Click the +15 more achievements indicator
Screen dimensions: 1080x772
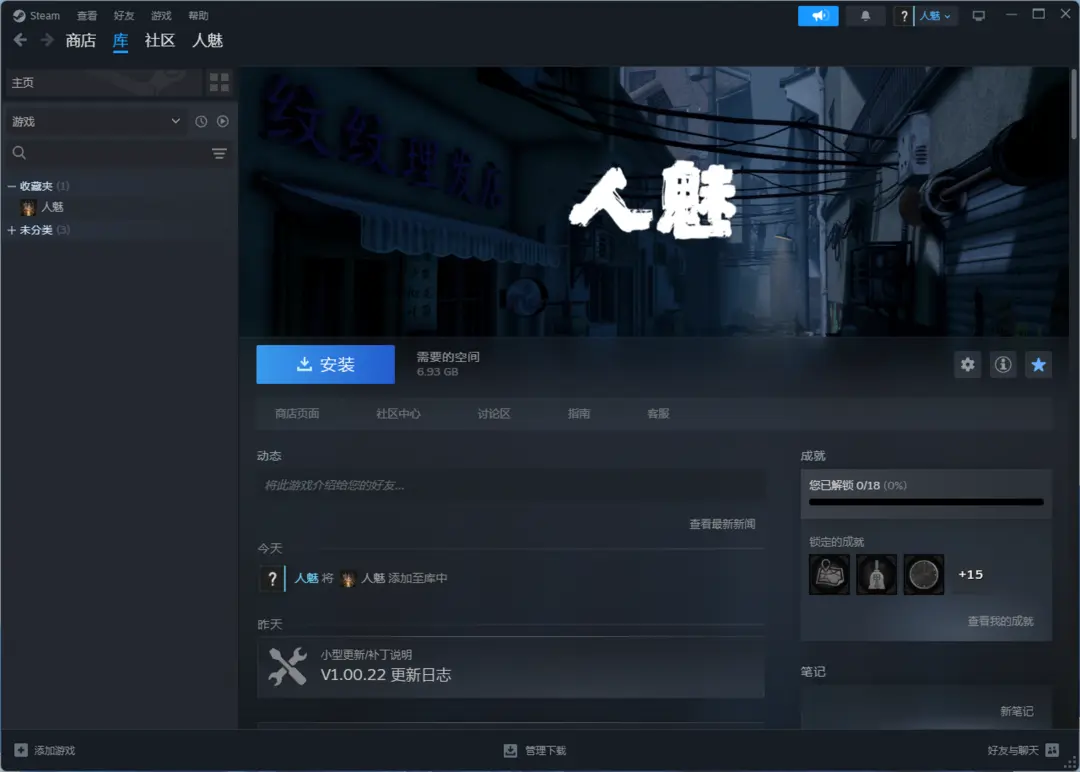click(x=970, y=574)
